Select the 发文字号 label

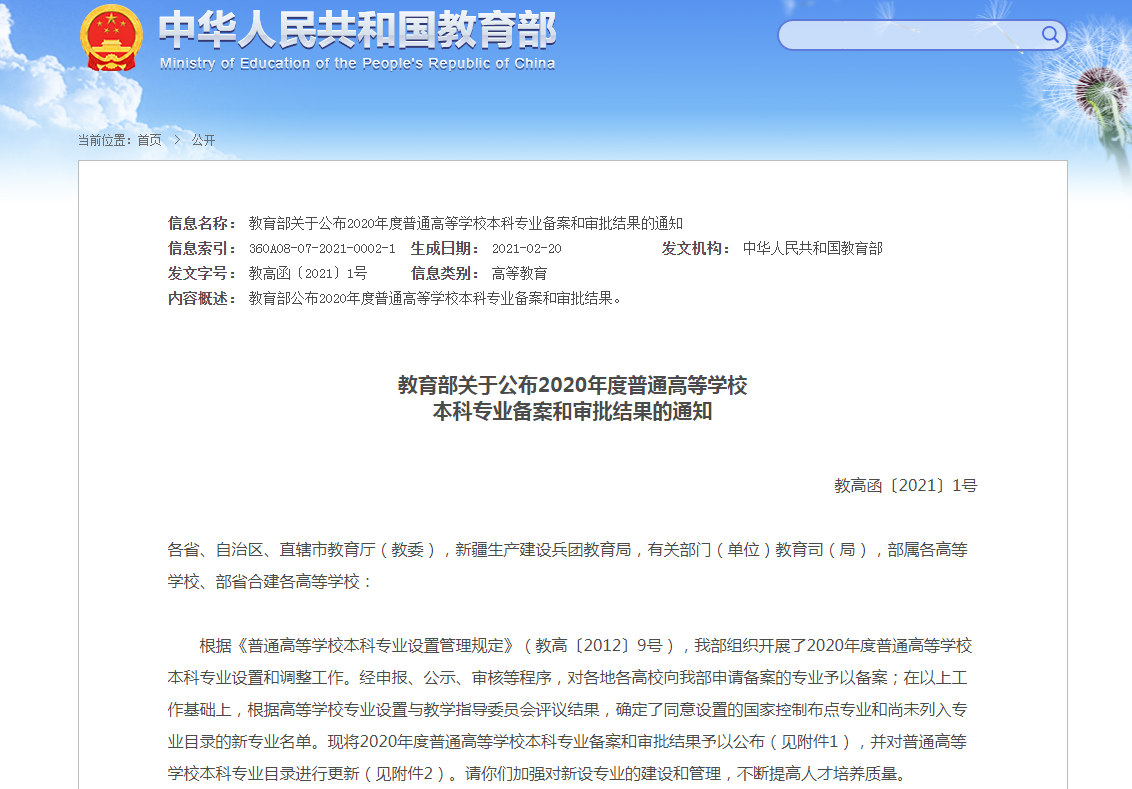(203, 274)
